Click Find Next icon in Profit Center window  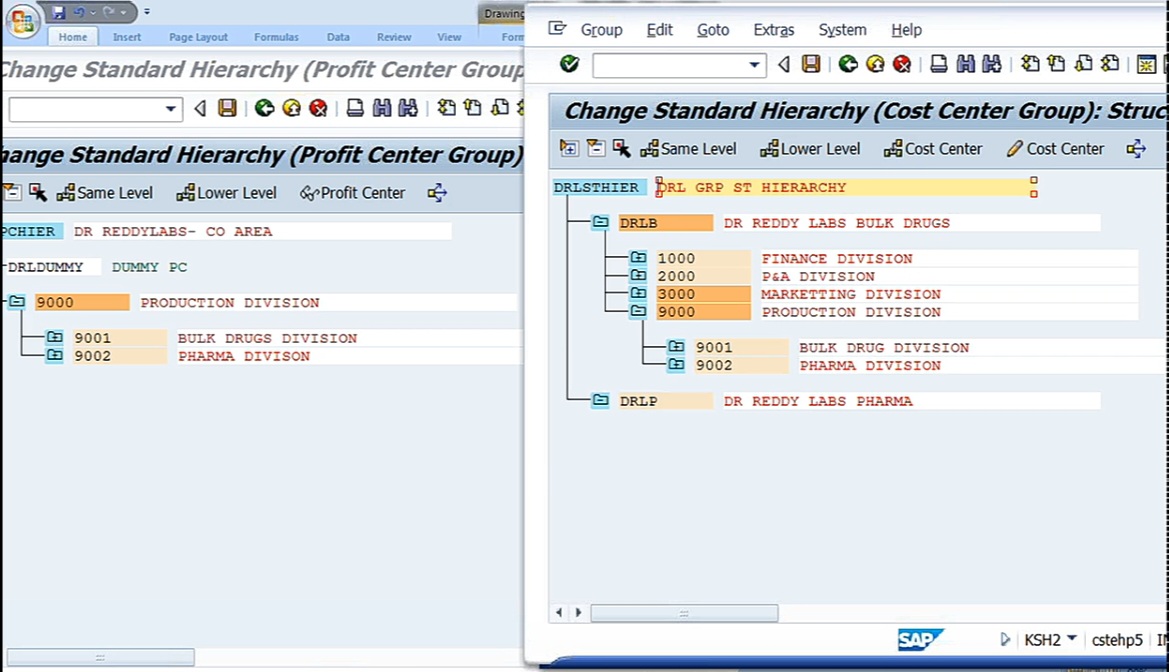tap(408, 108)
